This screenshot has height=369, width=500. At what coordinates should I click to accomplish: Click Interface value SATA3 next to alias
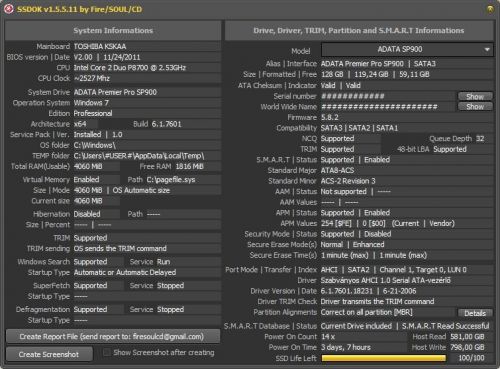click(x=425, y=64)
